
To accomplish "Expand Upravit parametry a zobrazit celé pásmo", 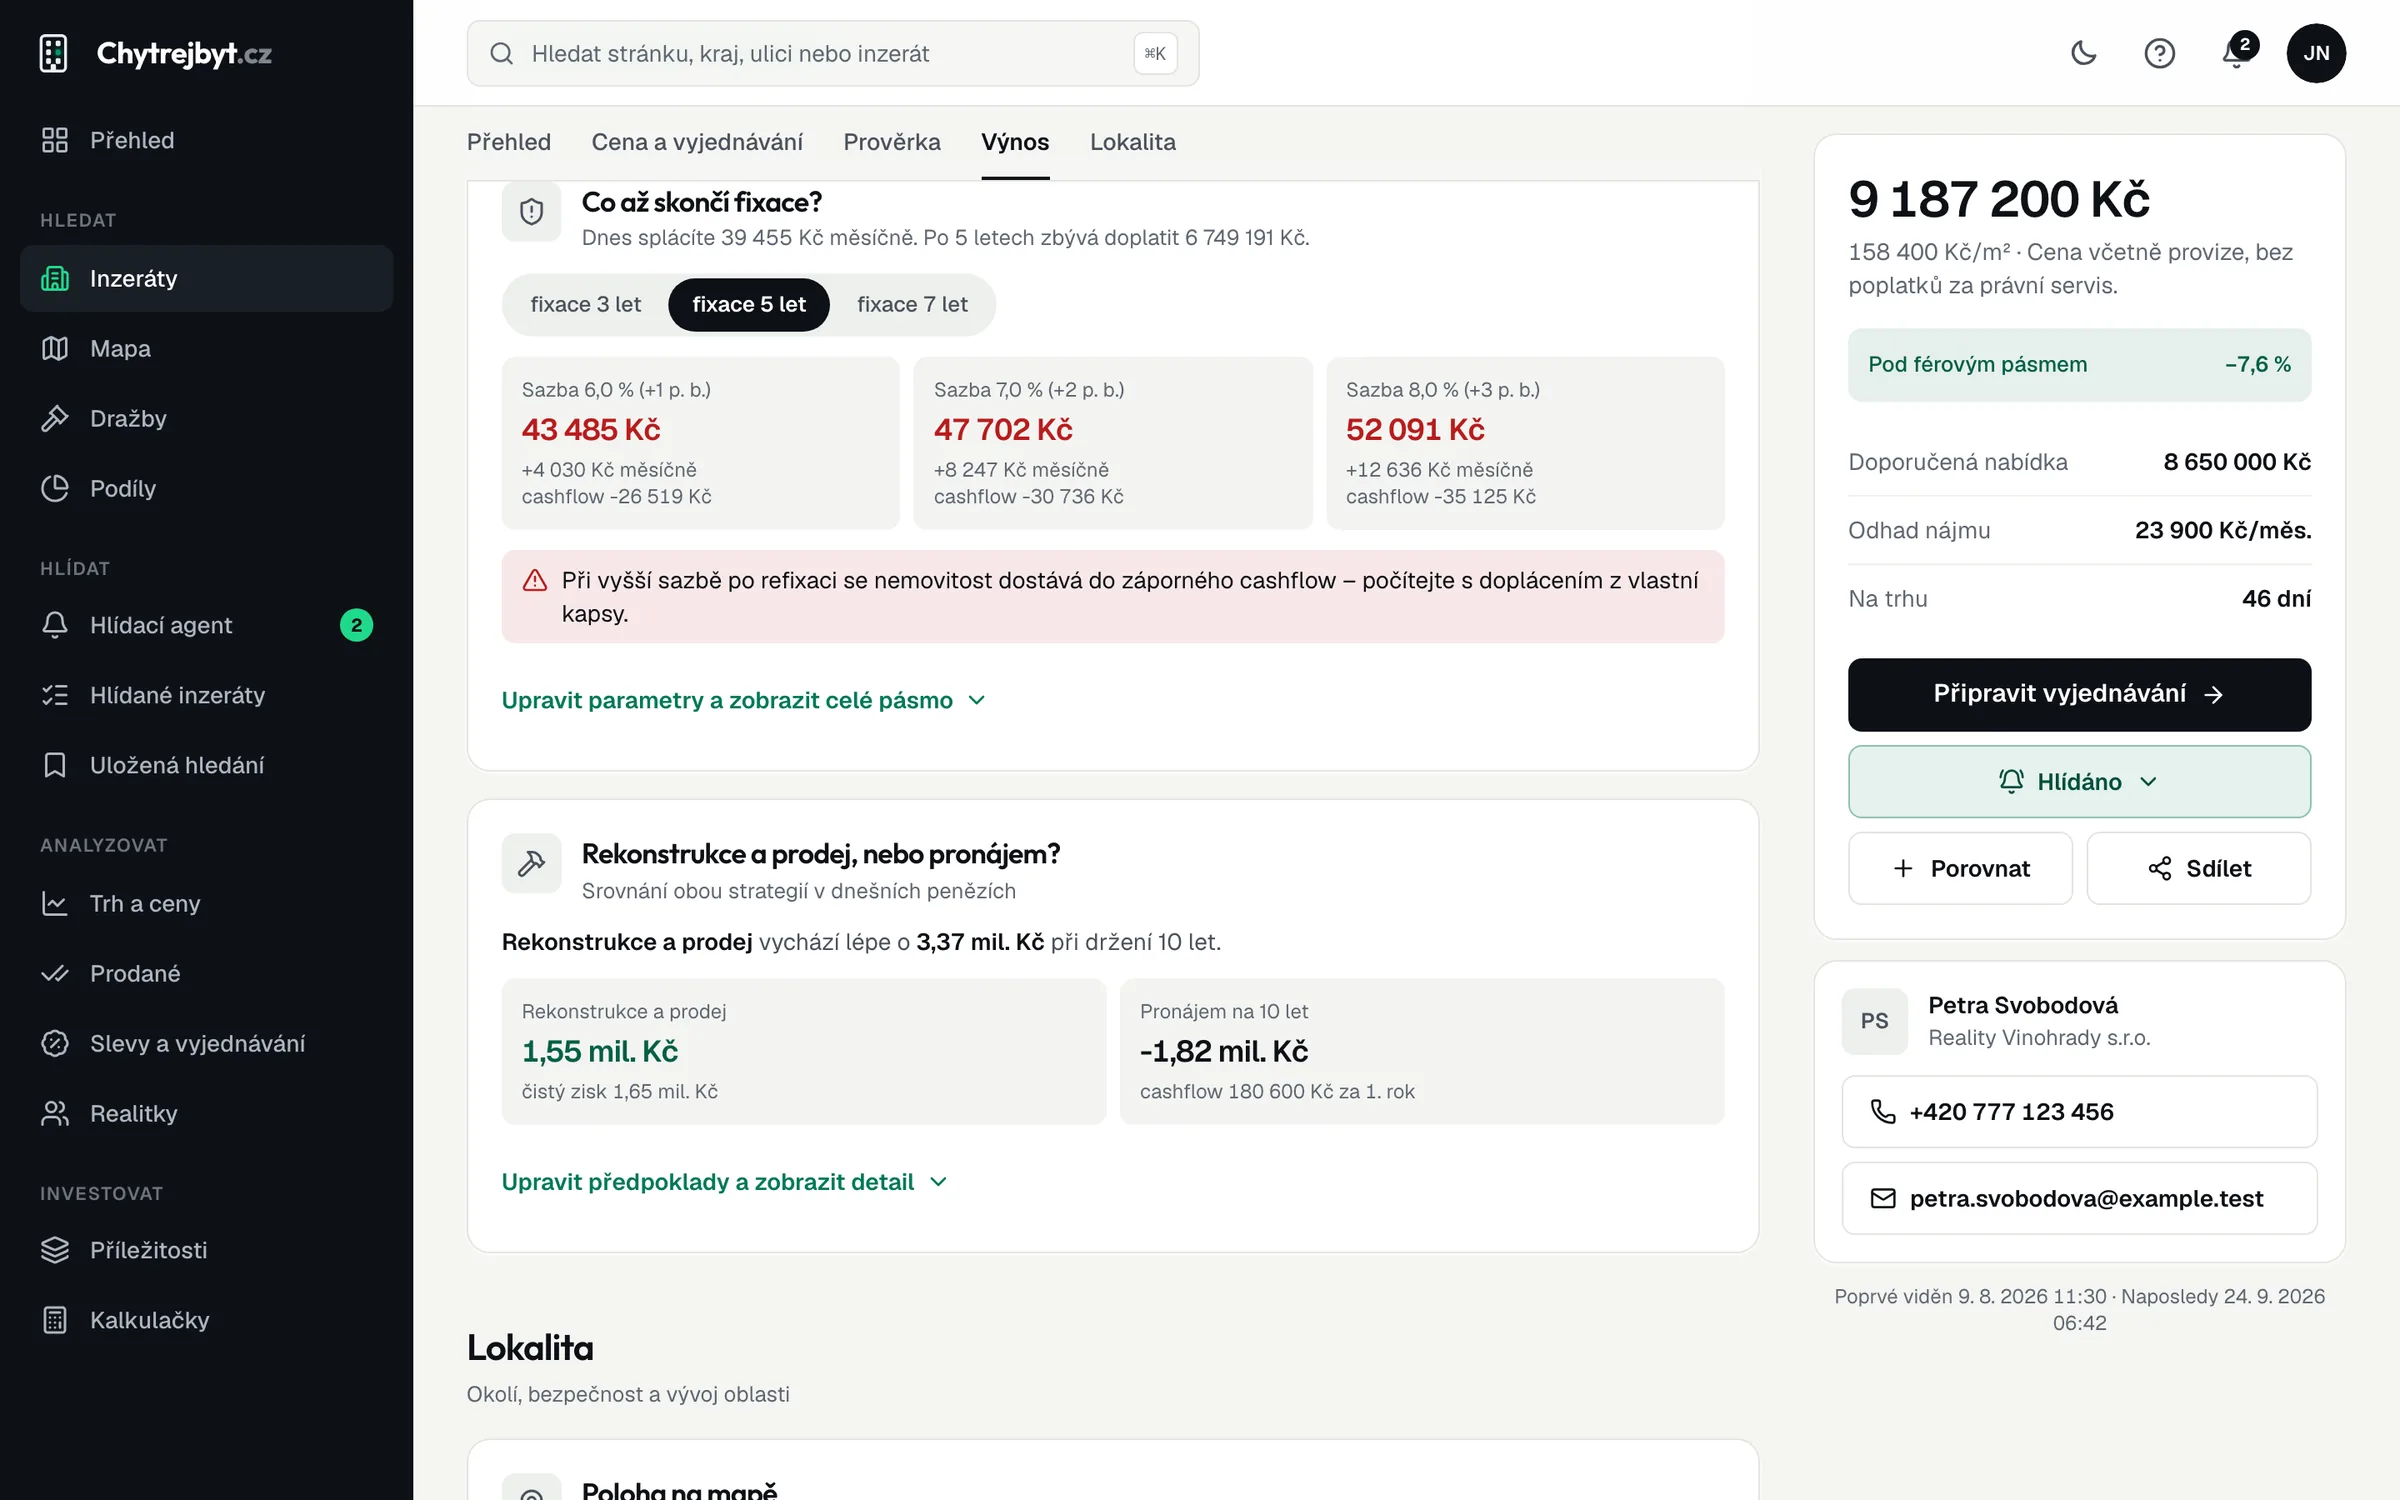I will click(743, 700).
